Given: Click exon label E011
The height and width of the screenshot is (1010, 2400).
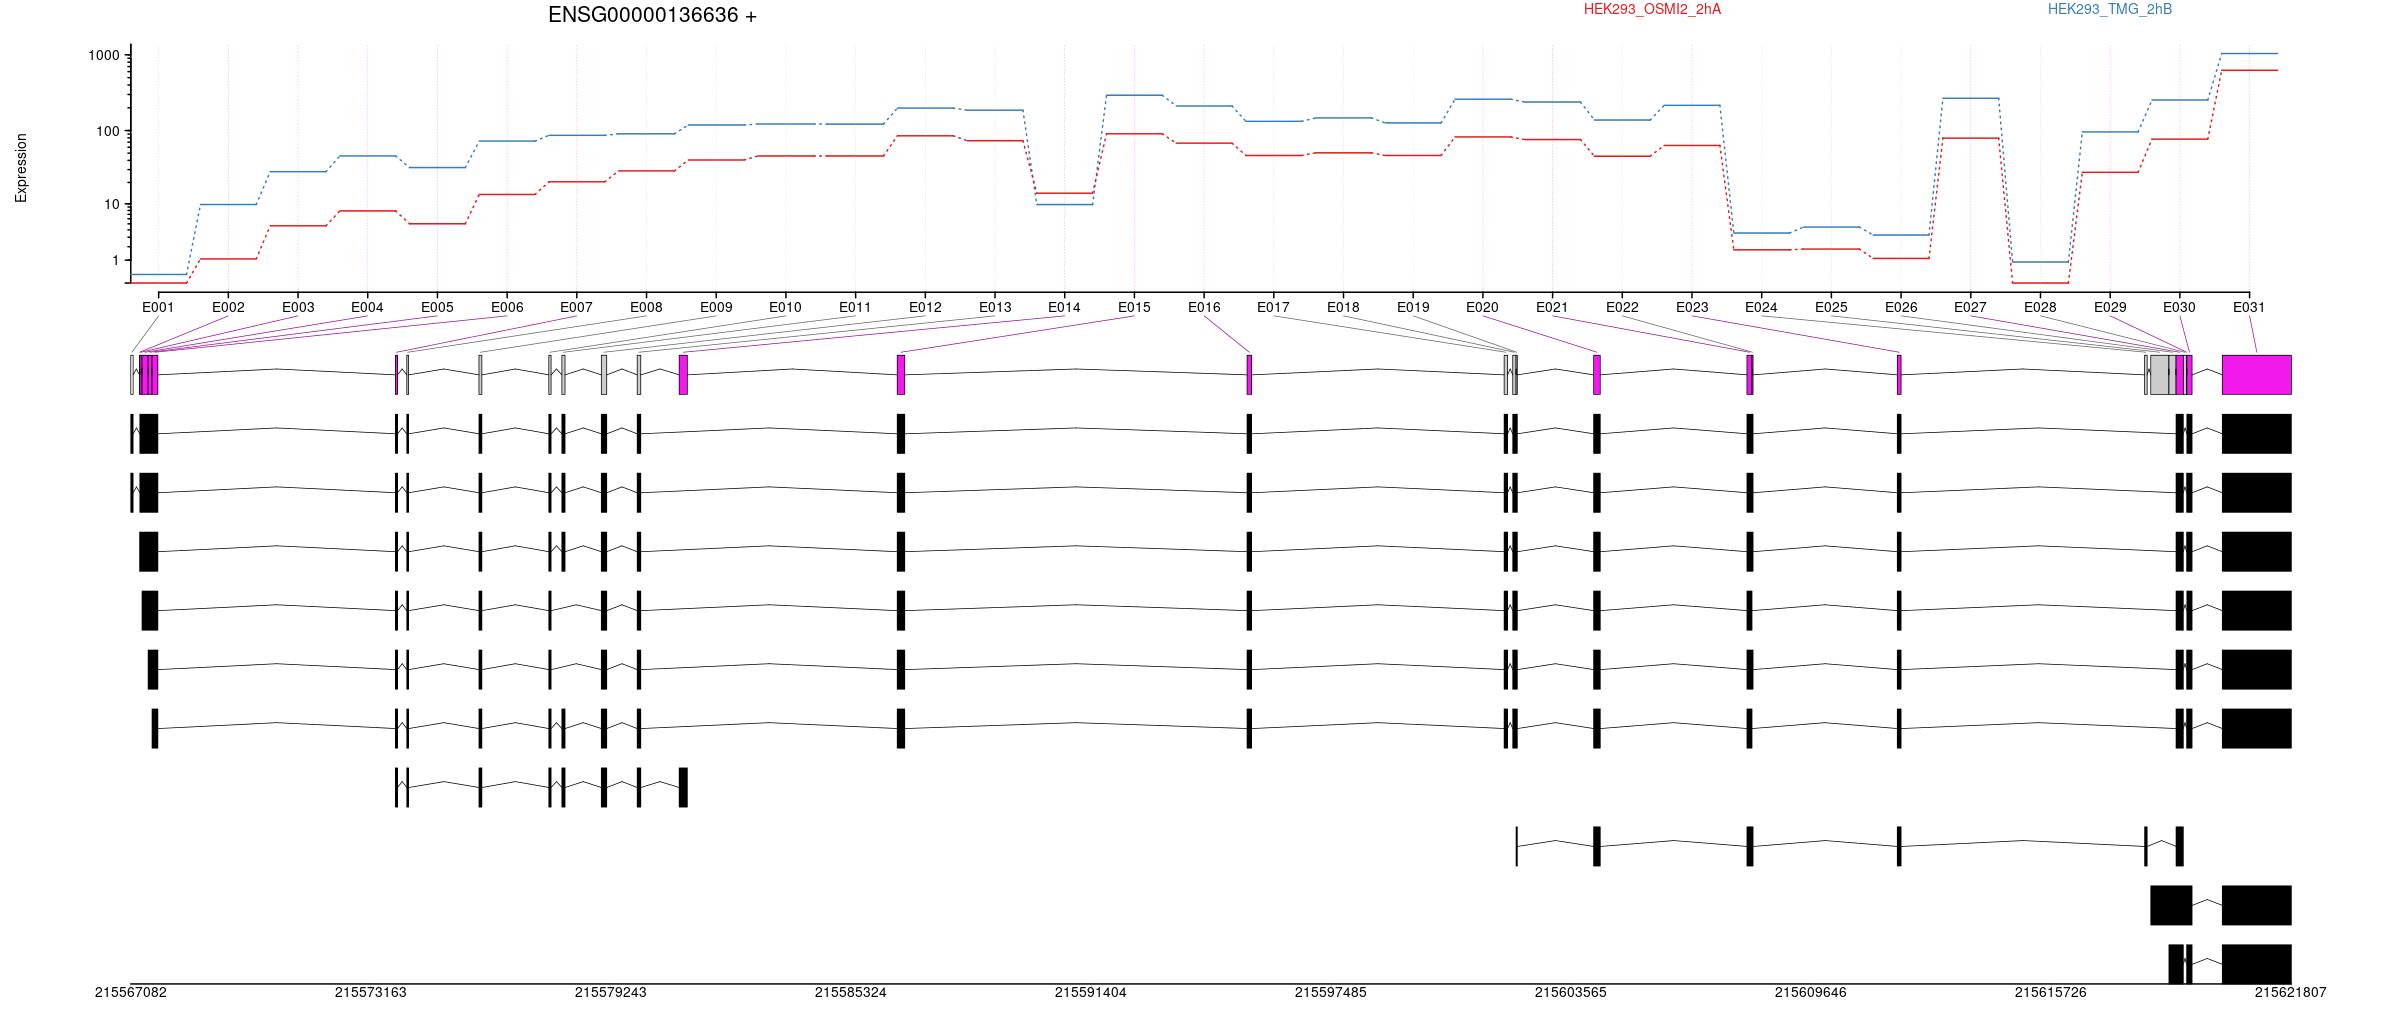Looking at the screenshot, I should pos(855,307).
